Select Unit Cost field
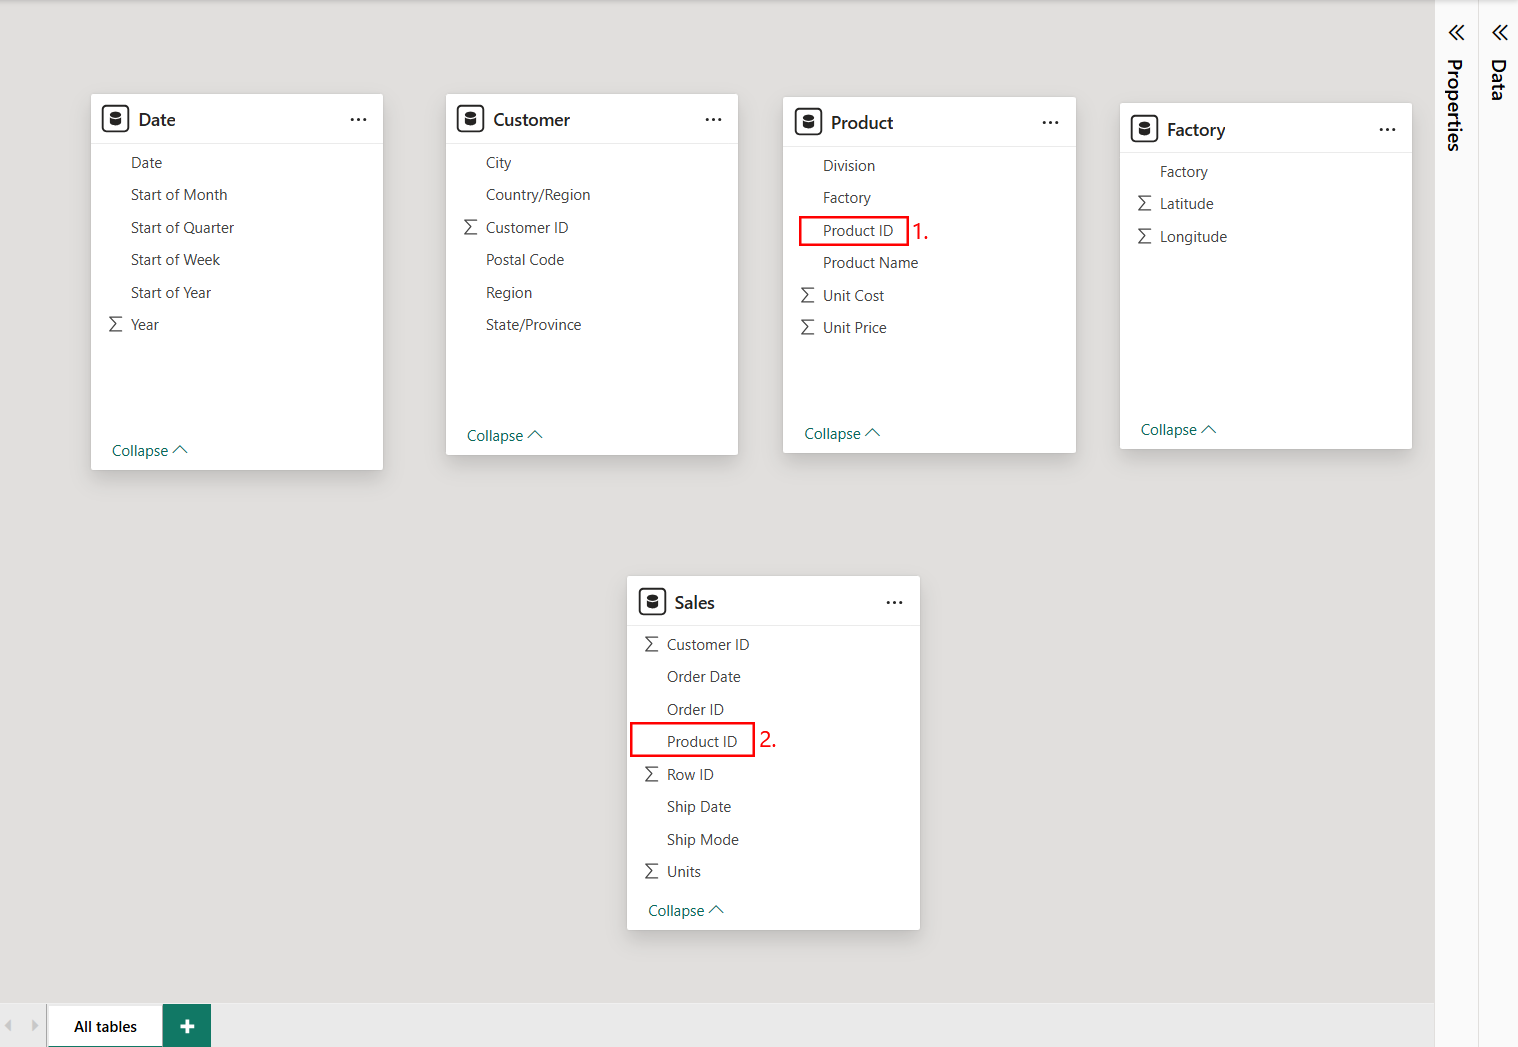Image resolution: width=1518 pixels, height=1047 pixels. (x=853, y=296)
